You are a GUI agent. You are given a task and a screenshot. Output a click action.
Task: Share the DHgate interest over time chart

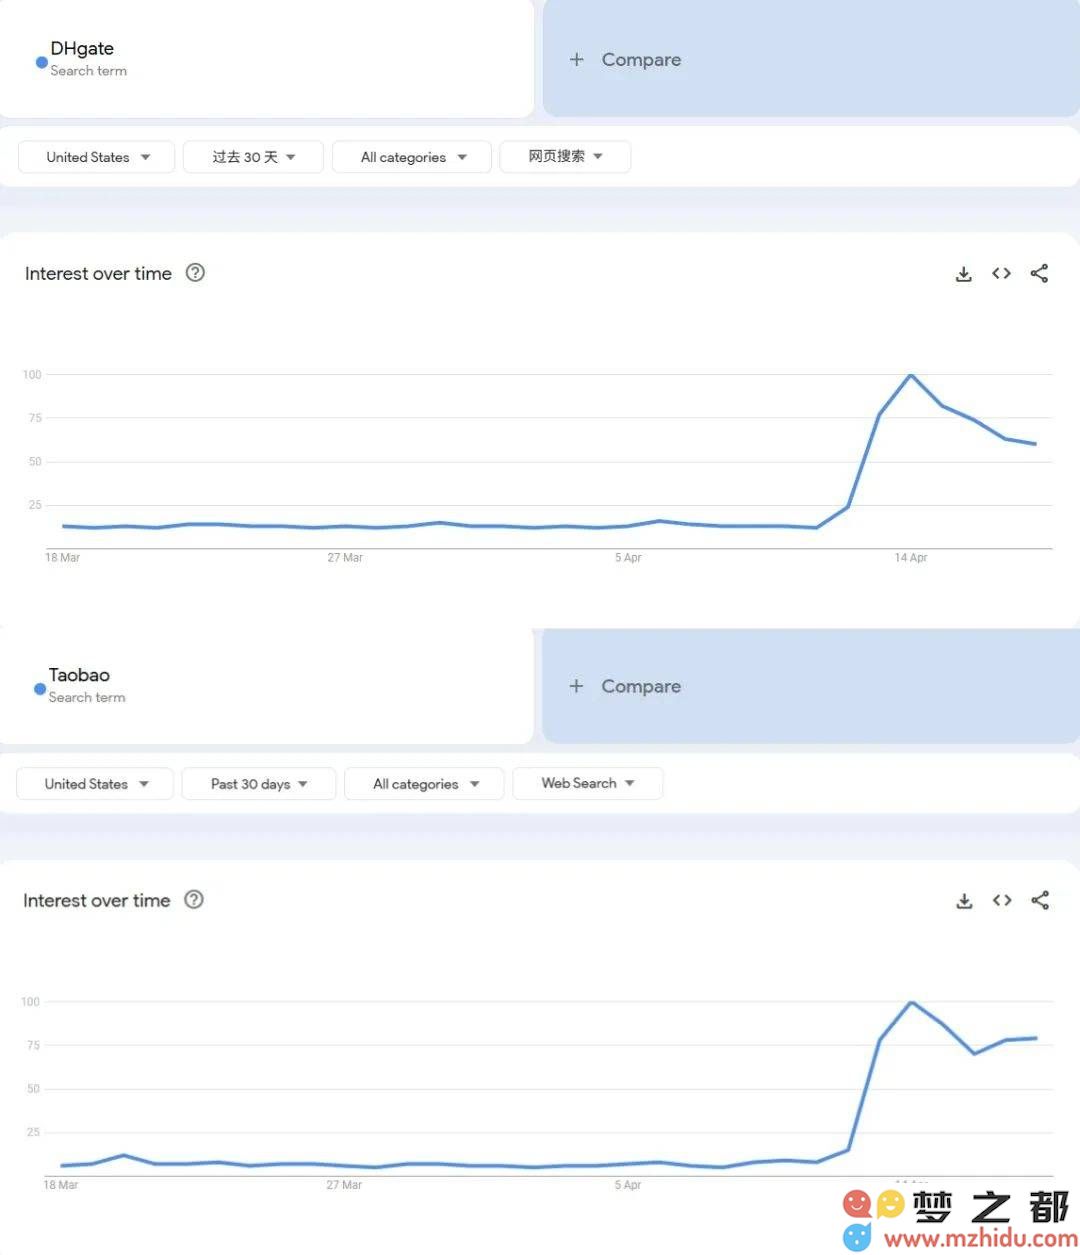[1039, 273]
